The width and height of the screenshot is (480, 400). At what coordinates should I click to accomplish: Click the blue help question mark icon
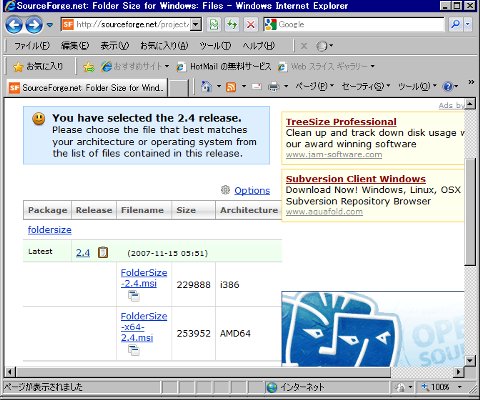click(447, 87)
